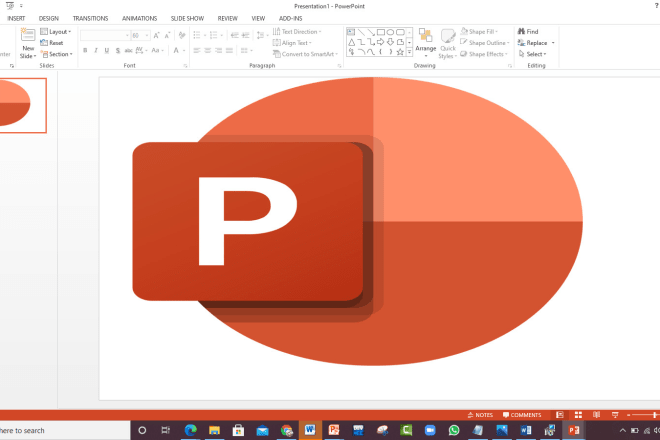This screenshot has height=440, width=660.
Task: Open the font size dropdown showing 60
Action: tap(140, 35)
